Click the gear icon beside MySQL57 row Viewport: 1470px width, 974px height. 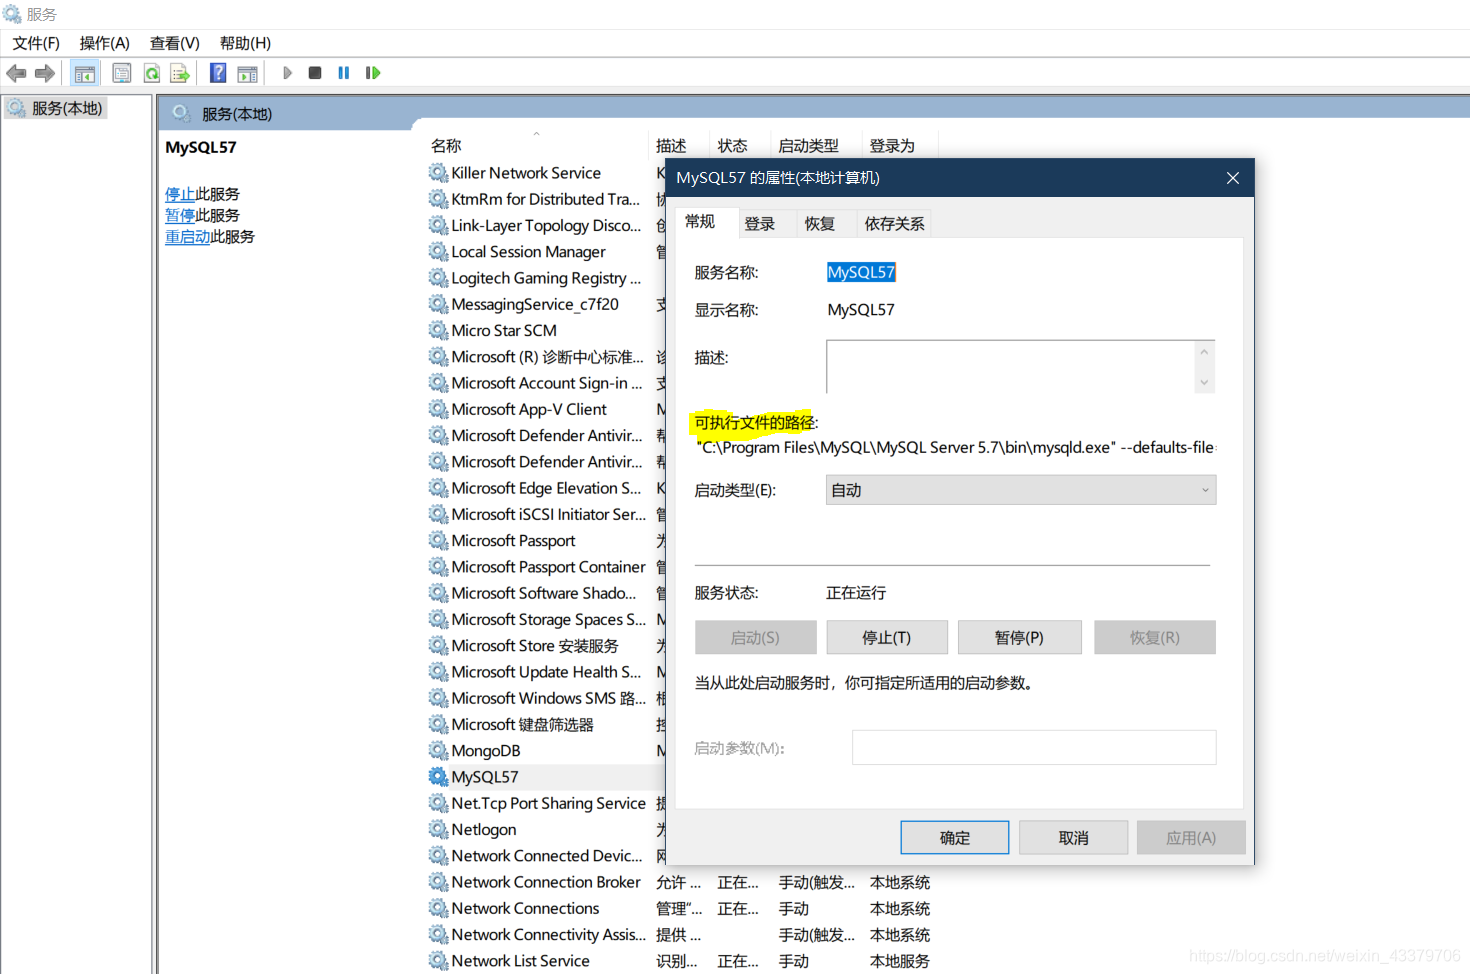click(x=438, y=777)
